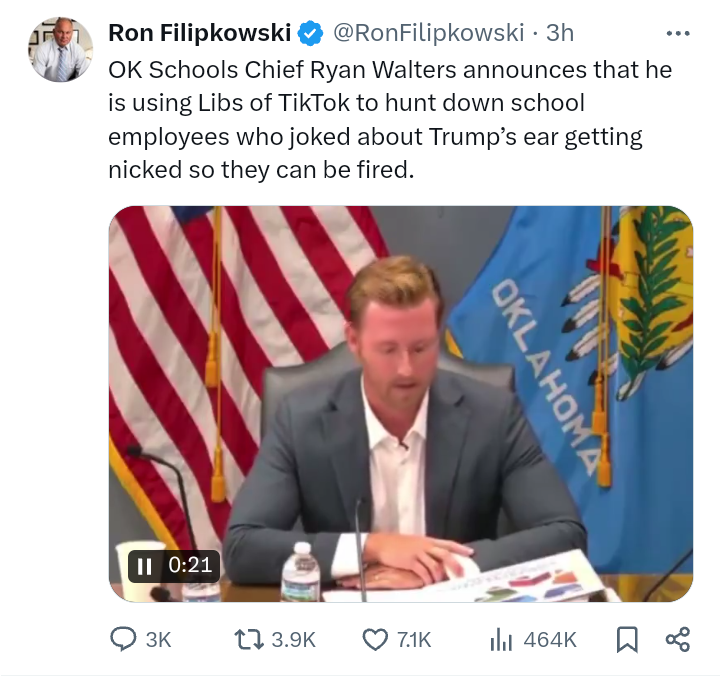Viewport: 720px width, 681px height.
Task: Pause the video playback
Action: (x=145, y=565)
